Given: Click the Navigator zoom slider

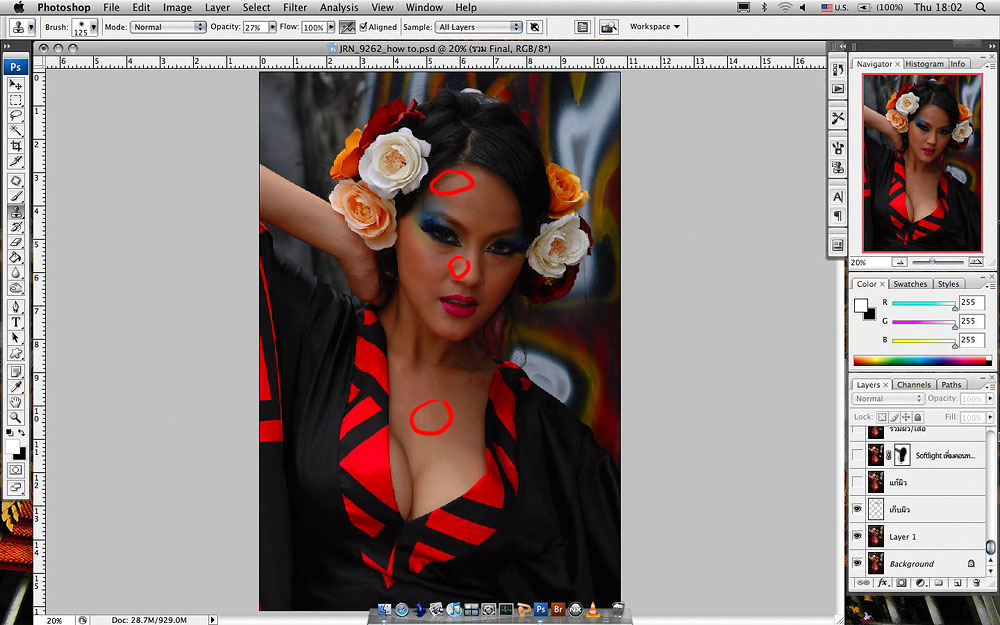Looking at the screenshot, I should coord(937,262).
